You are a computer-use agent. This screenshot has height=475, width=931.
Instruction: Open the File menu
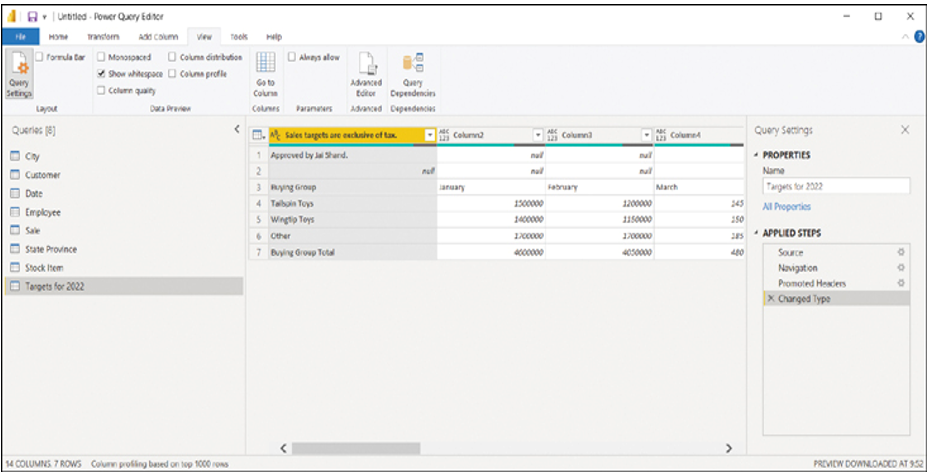click(21, 37)
